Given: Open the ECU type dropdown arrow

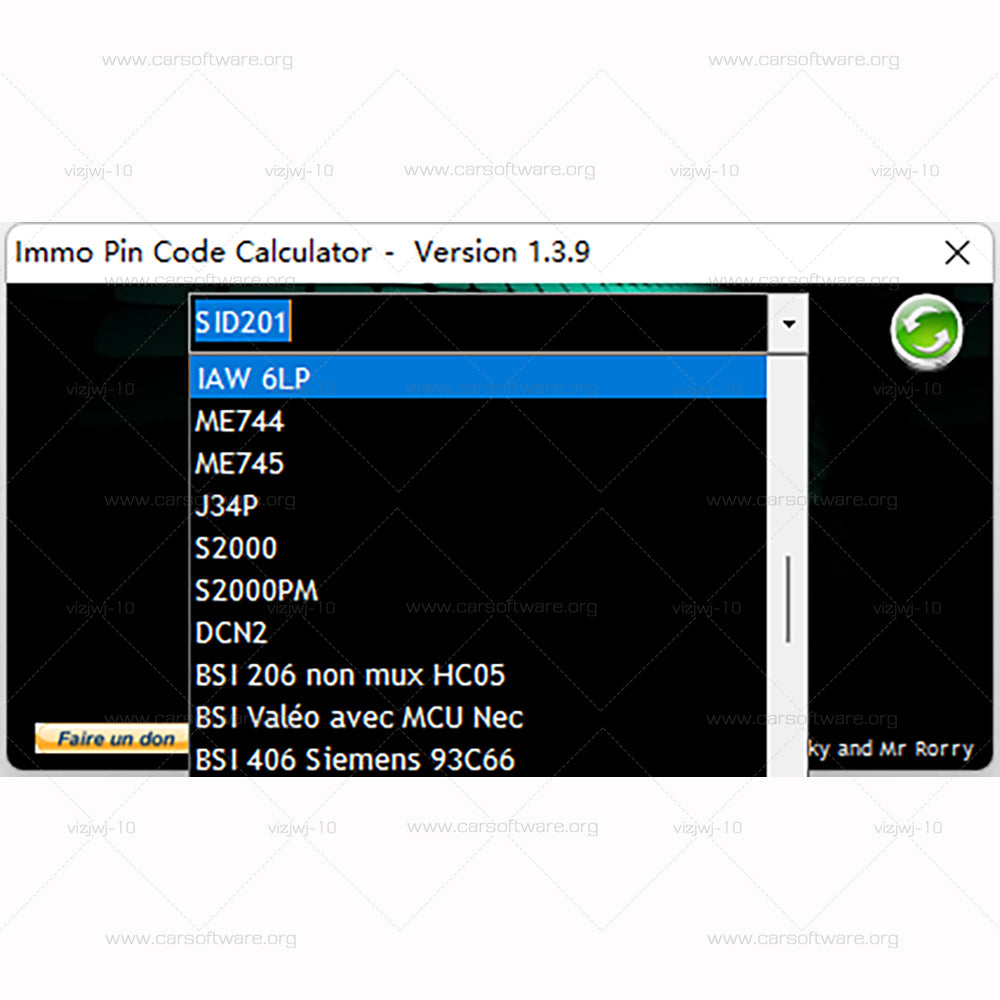Looking at the screenshot, I should pyautogui.click(x=788, y=324).
